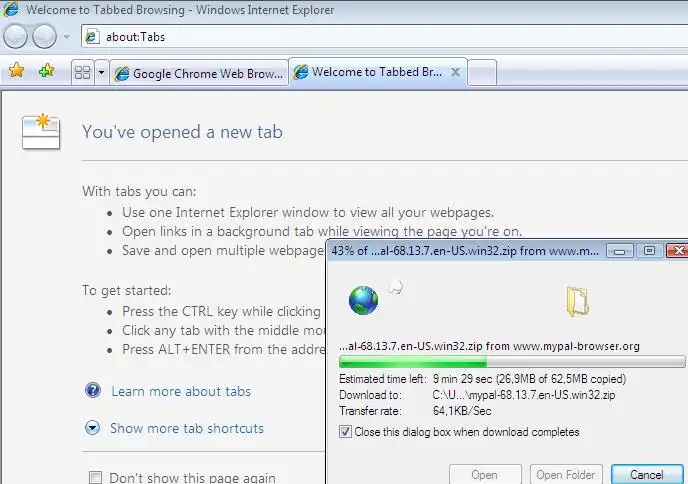The image size is (688, 484).
Task: Click the 'Estimated time left:' label
Action: click(x=383, y=379)
